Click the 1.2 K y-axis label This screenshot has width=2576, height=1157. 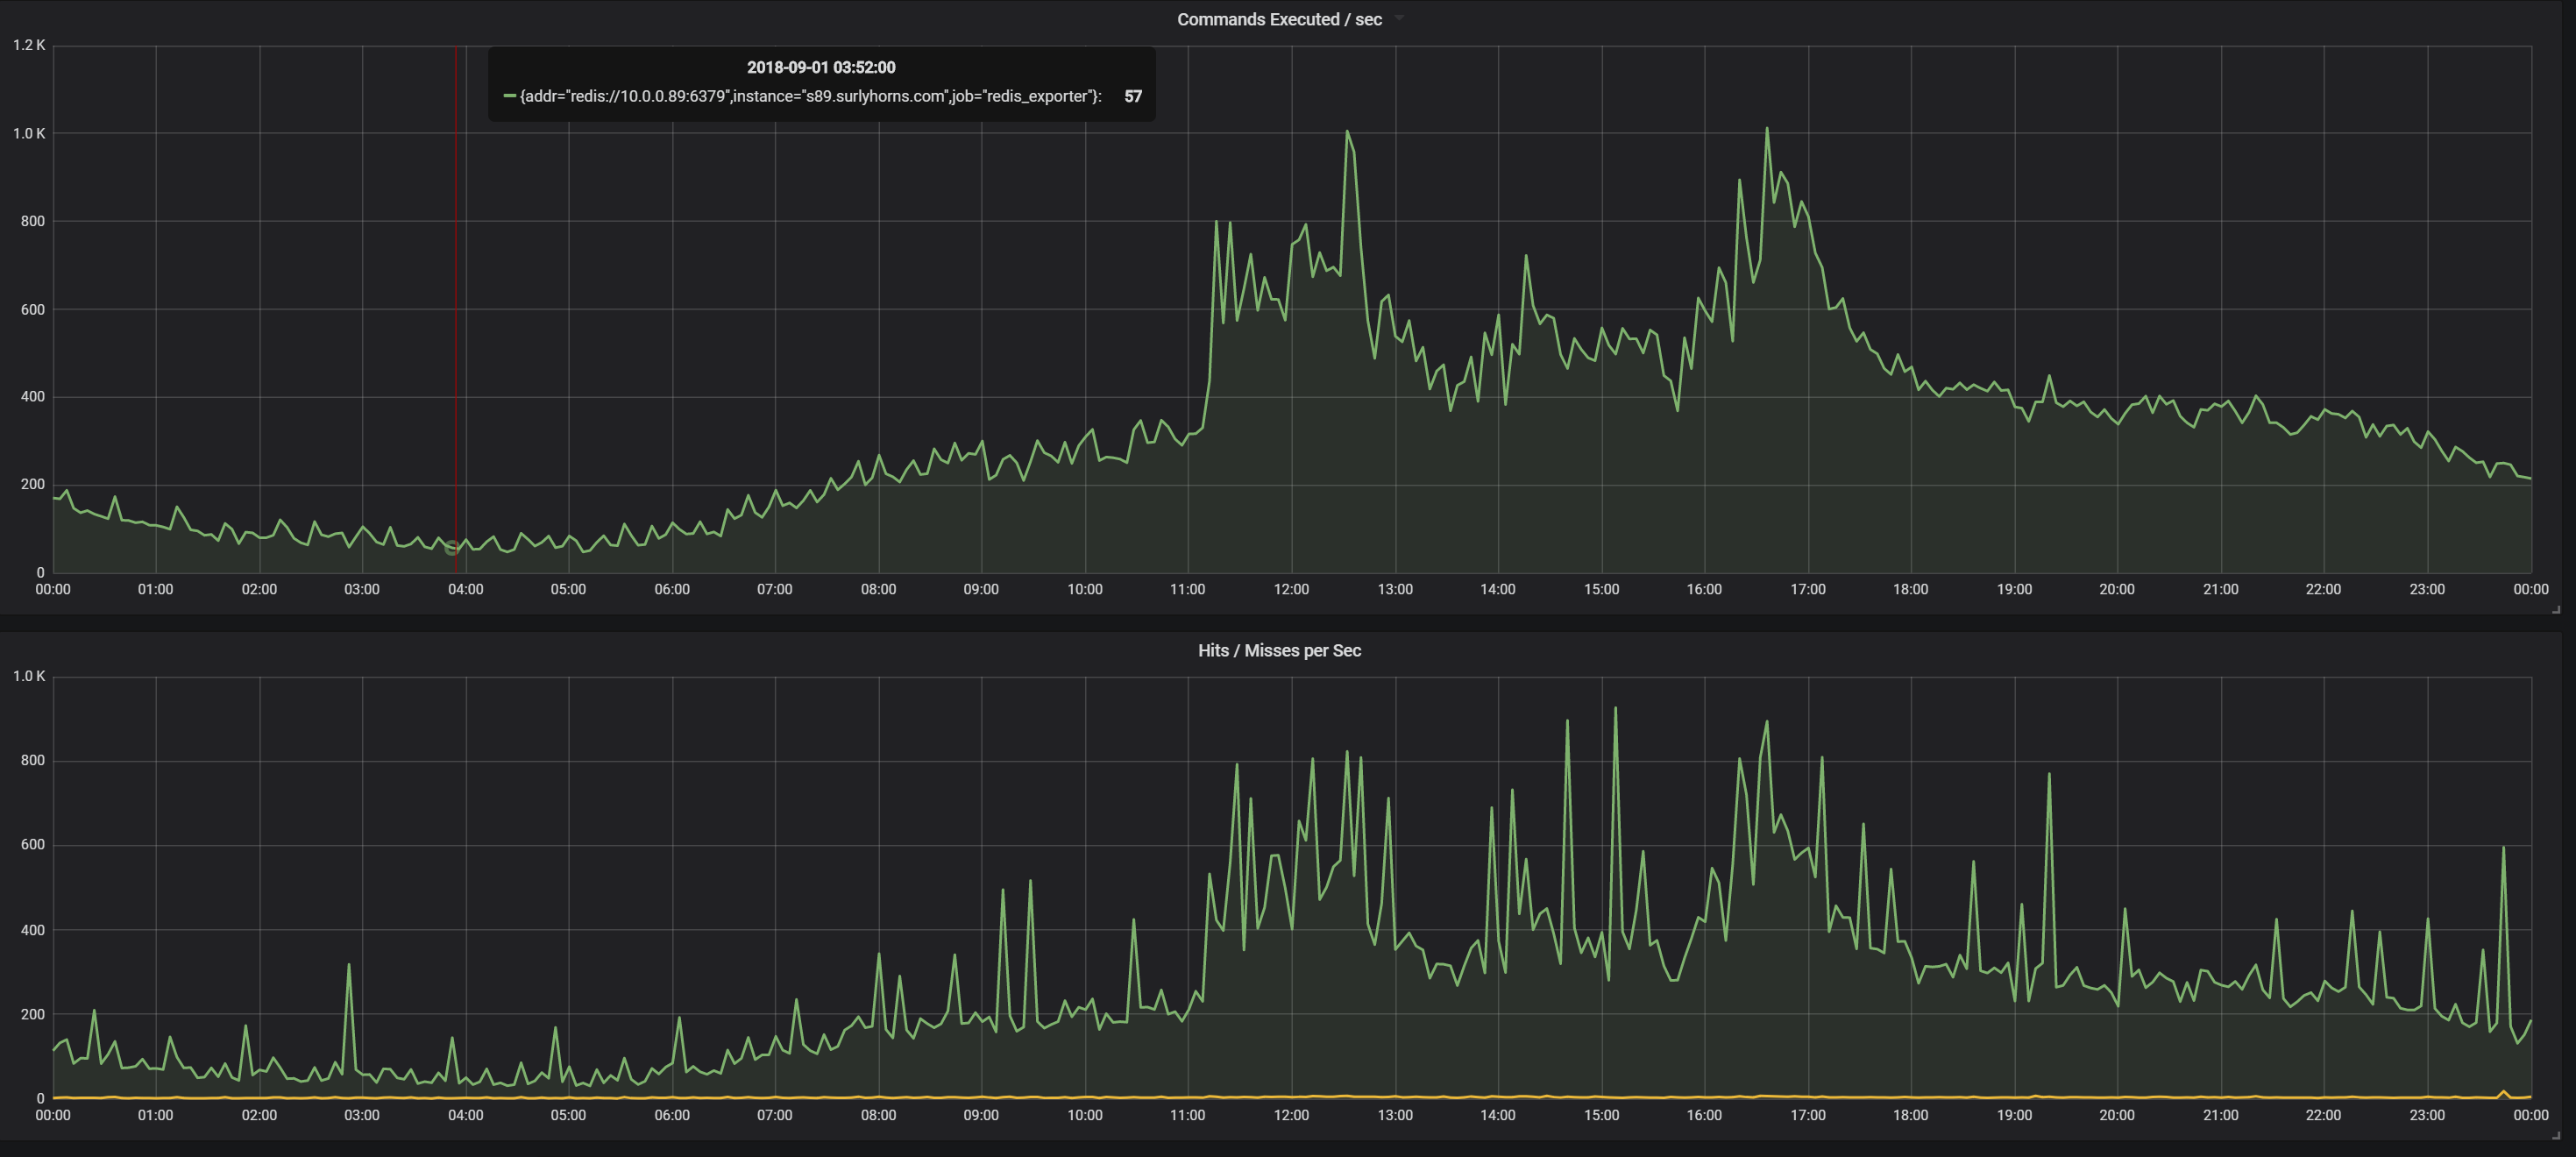click(29, 45)
